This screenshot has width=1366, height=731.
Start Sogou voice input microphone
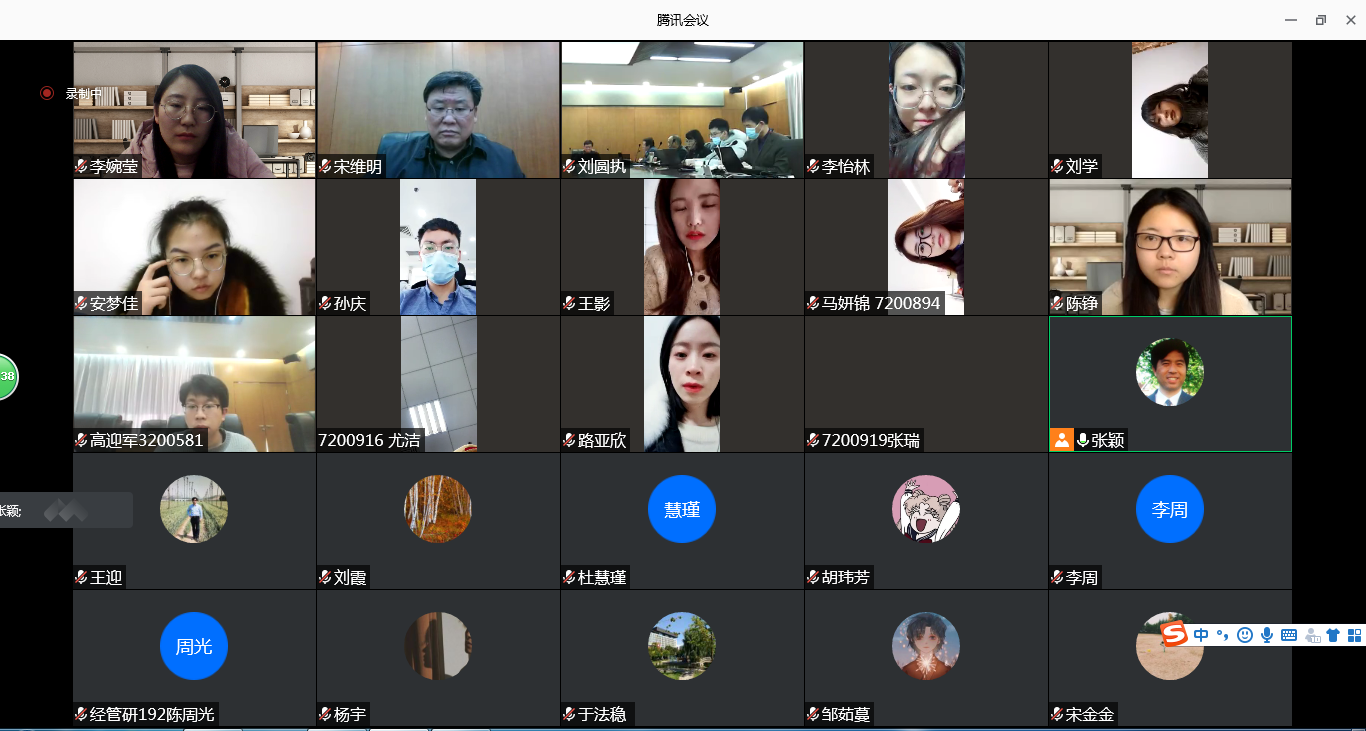click(x=1267, y=635)
